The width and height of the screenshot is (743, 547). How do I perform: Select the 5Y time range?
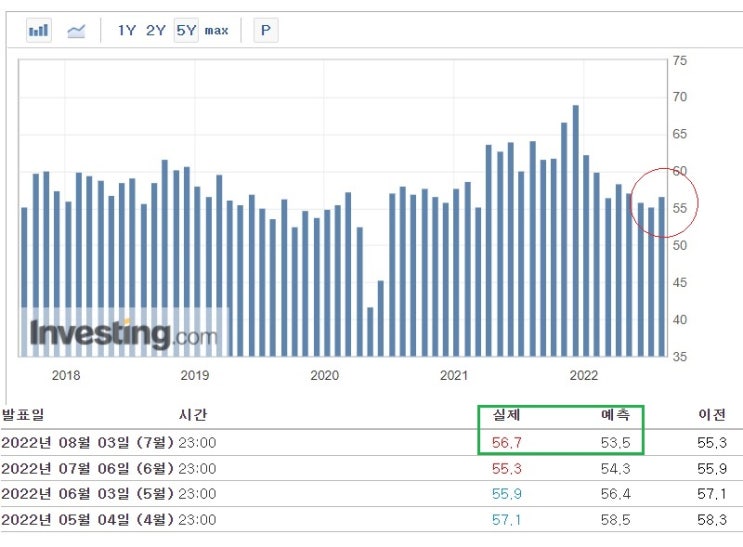click(x=186, y=30)
